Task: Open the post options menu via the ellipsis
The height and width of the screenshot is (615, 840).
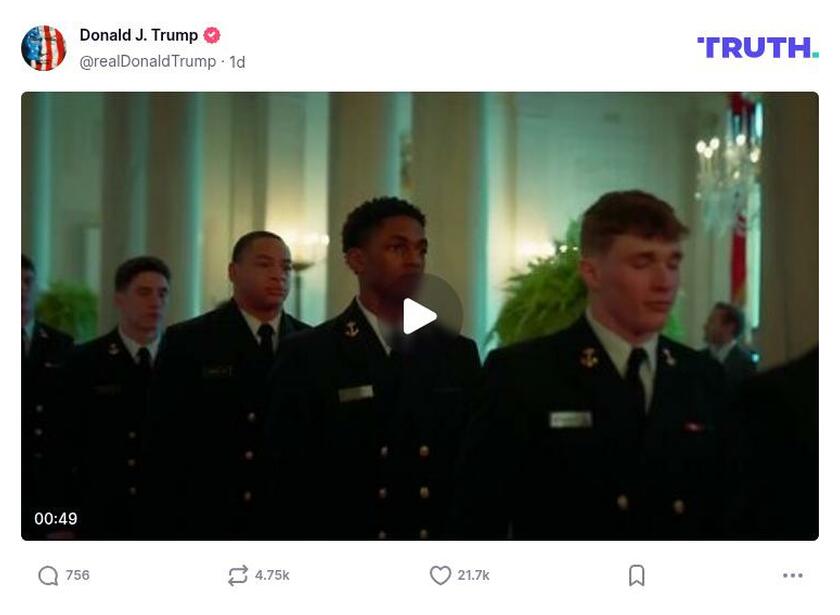Action: point(795,574)
